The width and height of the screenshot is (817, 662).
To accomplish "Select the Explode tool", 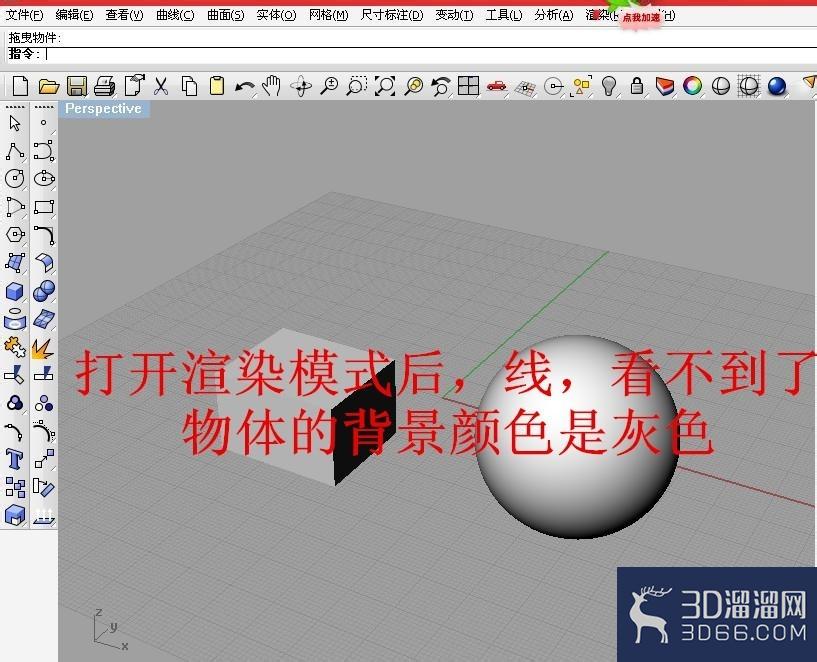I will point(43,348).
